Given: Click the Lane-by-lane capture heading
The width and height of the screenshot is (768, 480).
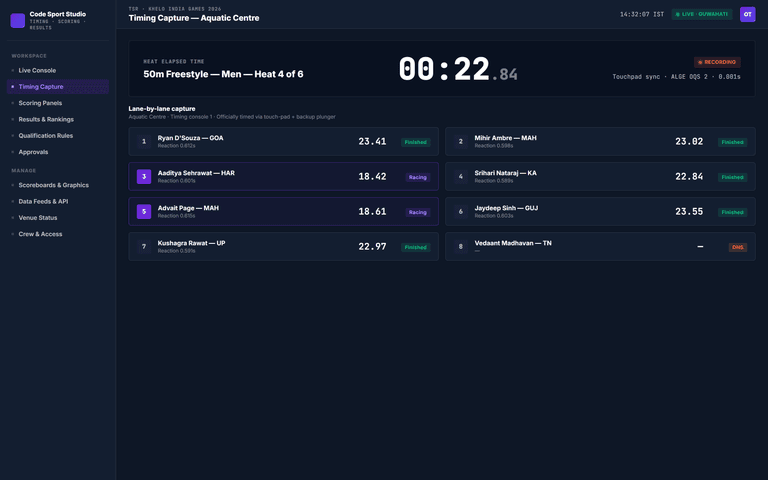Looking at the screenshot, I should click(162, 109).
